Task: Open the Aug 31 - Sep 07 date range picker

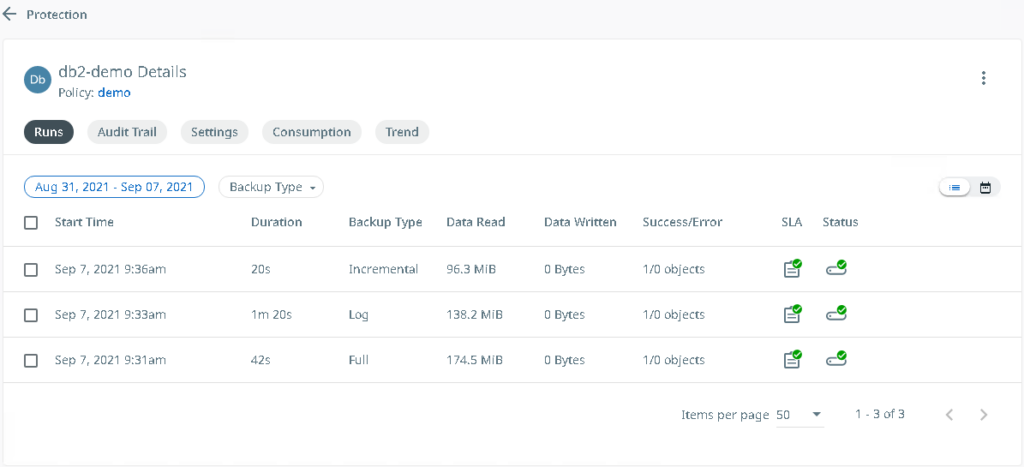Action: (114, 187)
